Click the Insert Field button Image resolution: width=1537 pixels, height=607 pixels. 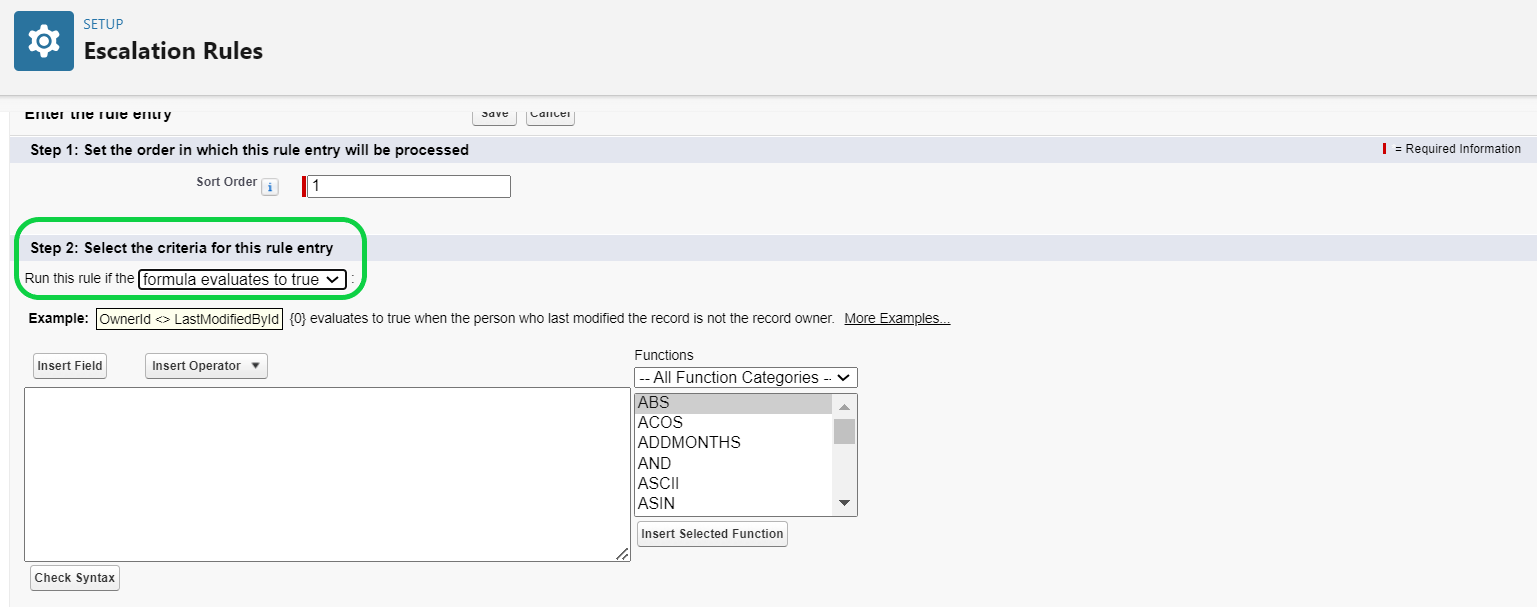(69, 365)
